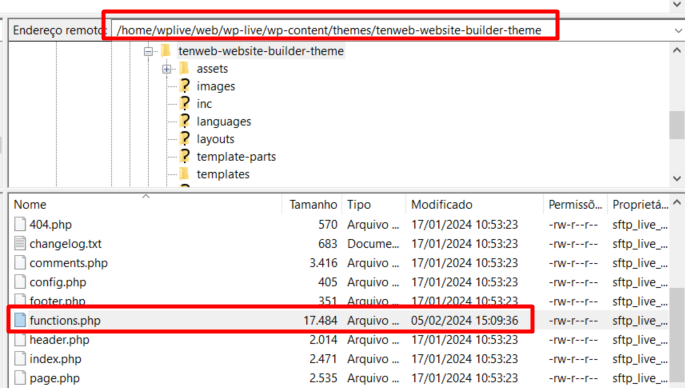The width and height of the screenshot is (685, 388).
Task: Click the unknown-folder icon beside layouts
Action: (x=185, y=139)
